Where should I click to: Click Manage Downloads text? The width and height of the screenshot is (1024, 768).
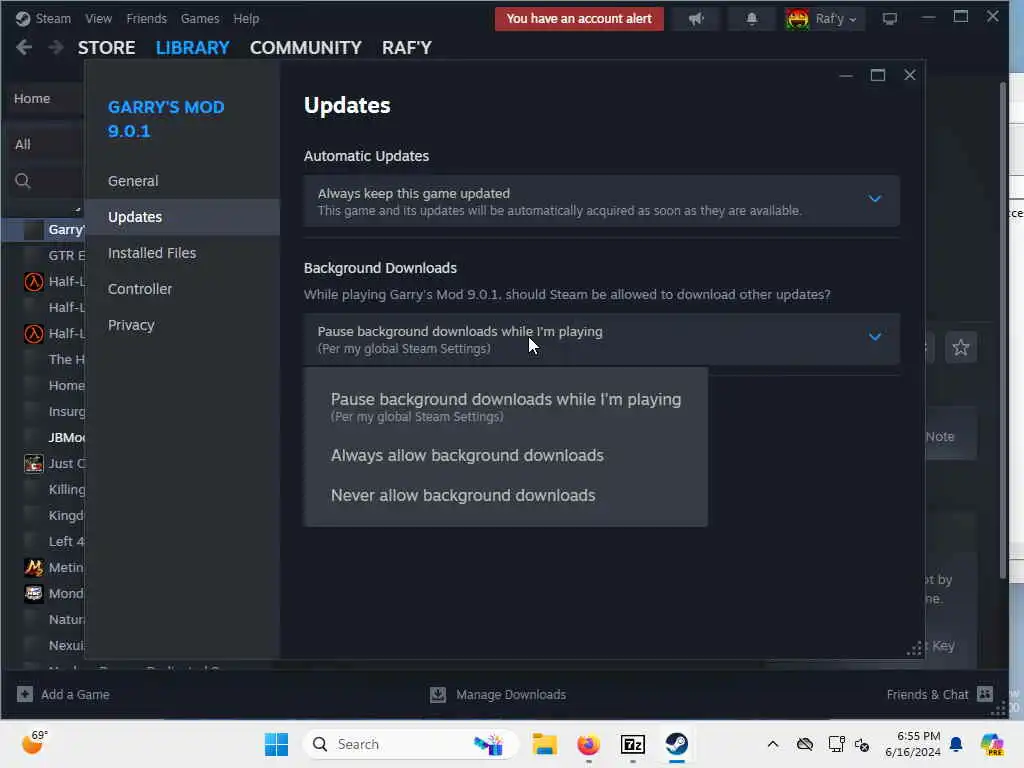coord(511,694)
